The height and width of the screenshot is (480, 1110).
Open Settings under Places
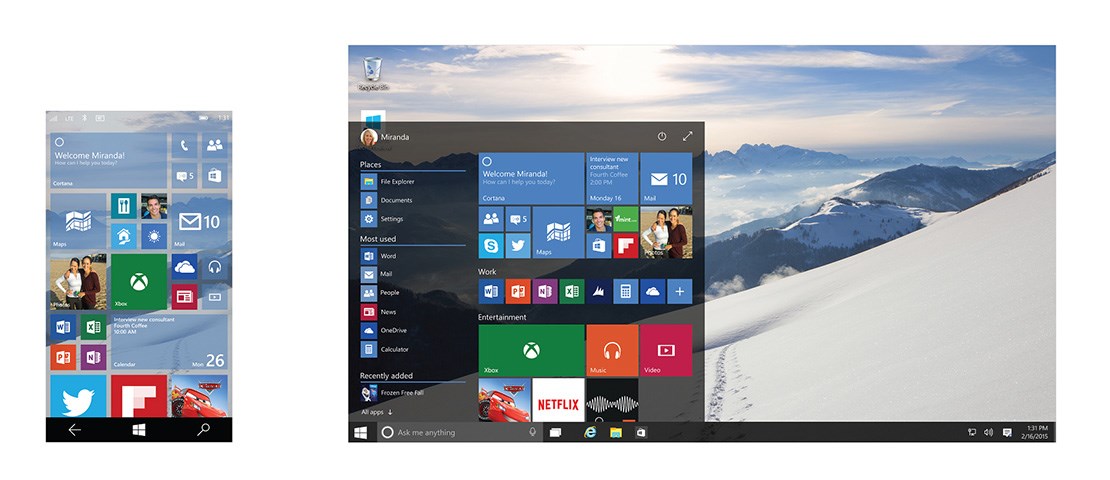(x=413, y=219)
